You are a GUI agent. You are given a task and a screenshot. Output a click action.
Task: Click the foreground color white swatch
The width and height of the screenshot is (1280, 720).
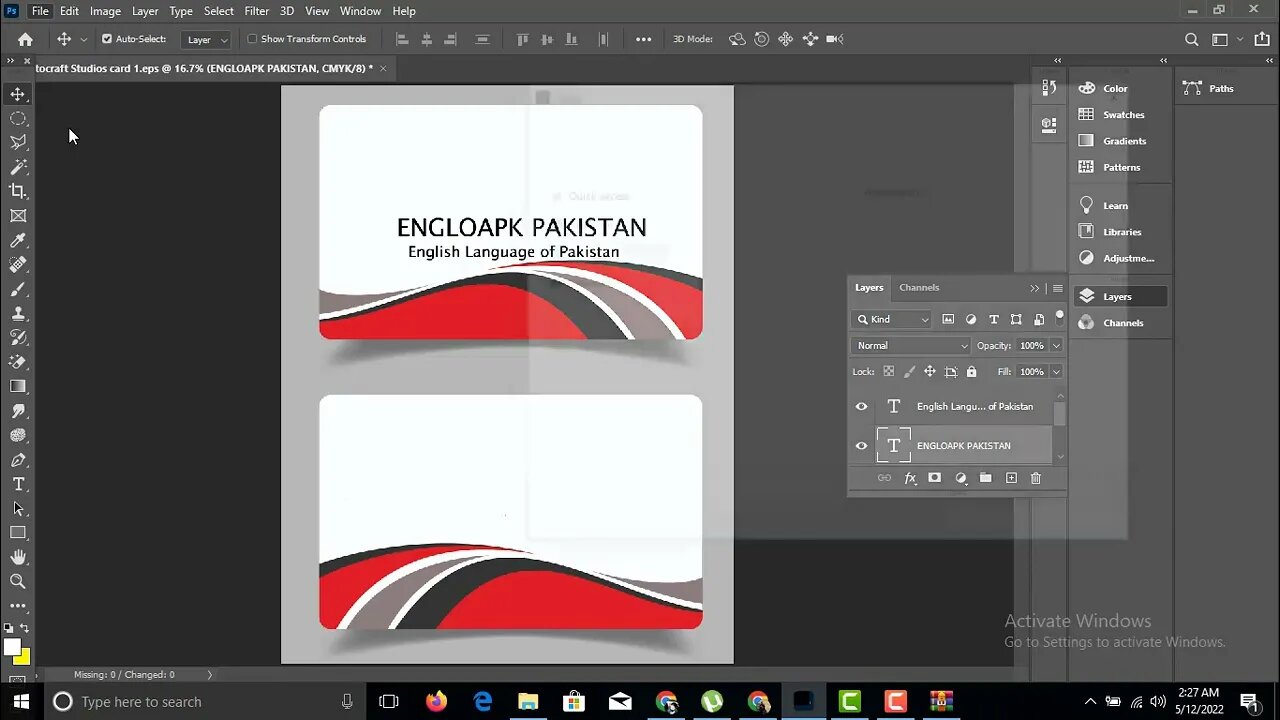click(11, 647)
